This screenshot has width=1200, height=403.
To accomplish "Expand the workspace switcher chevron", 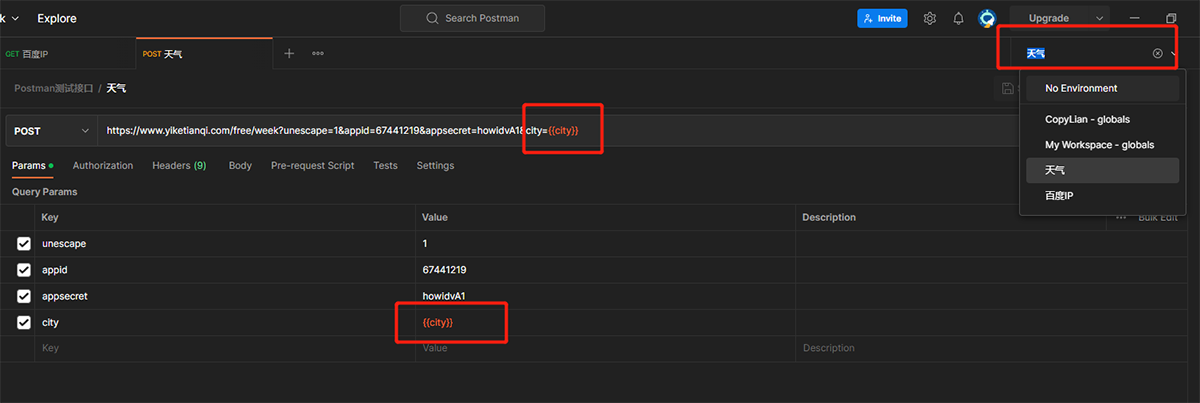I will (x=14, y=18).
